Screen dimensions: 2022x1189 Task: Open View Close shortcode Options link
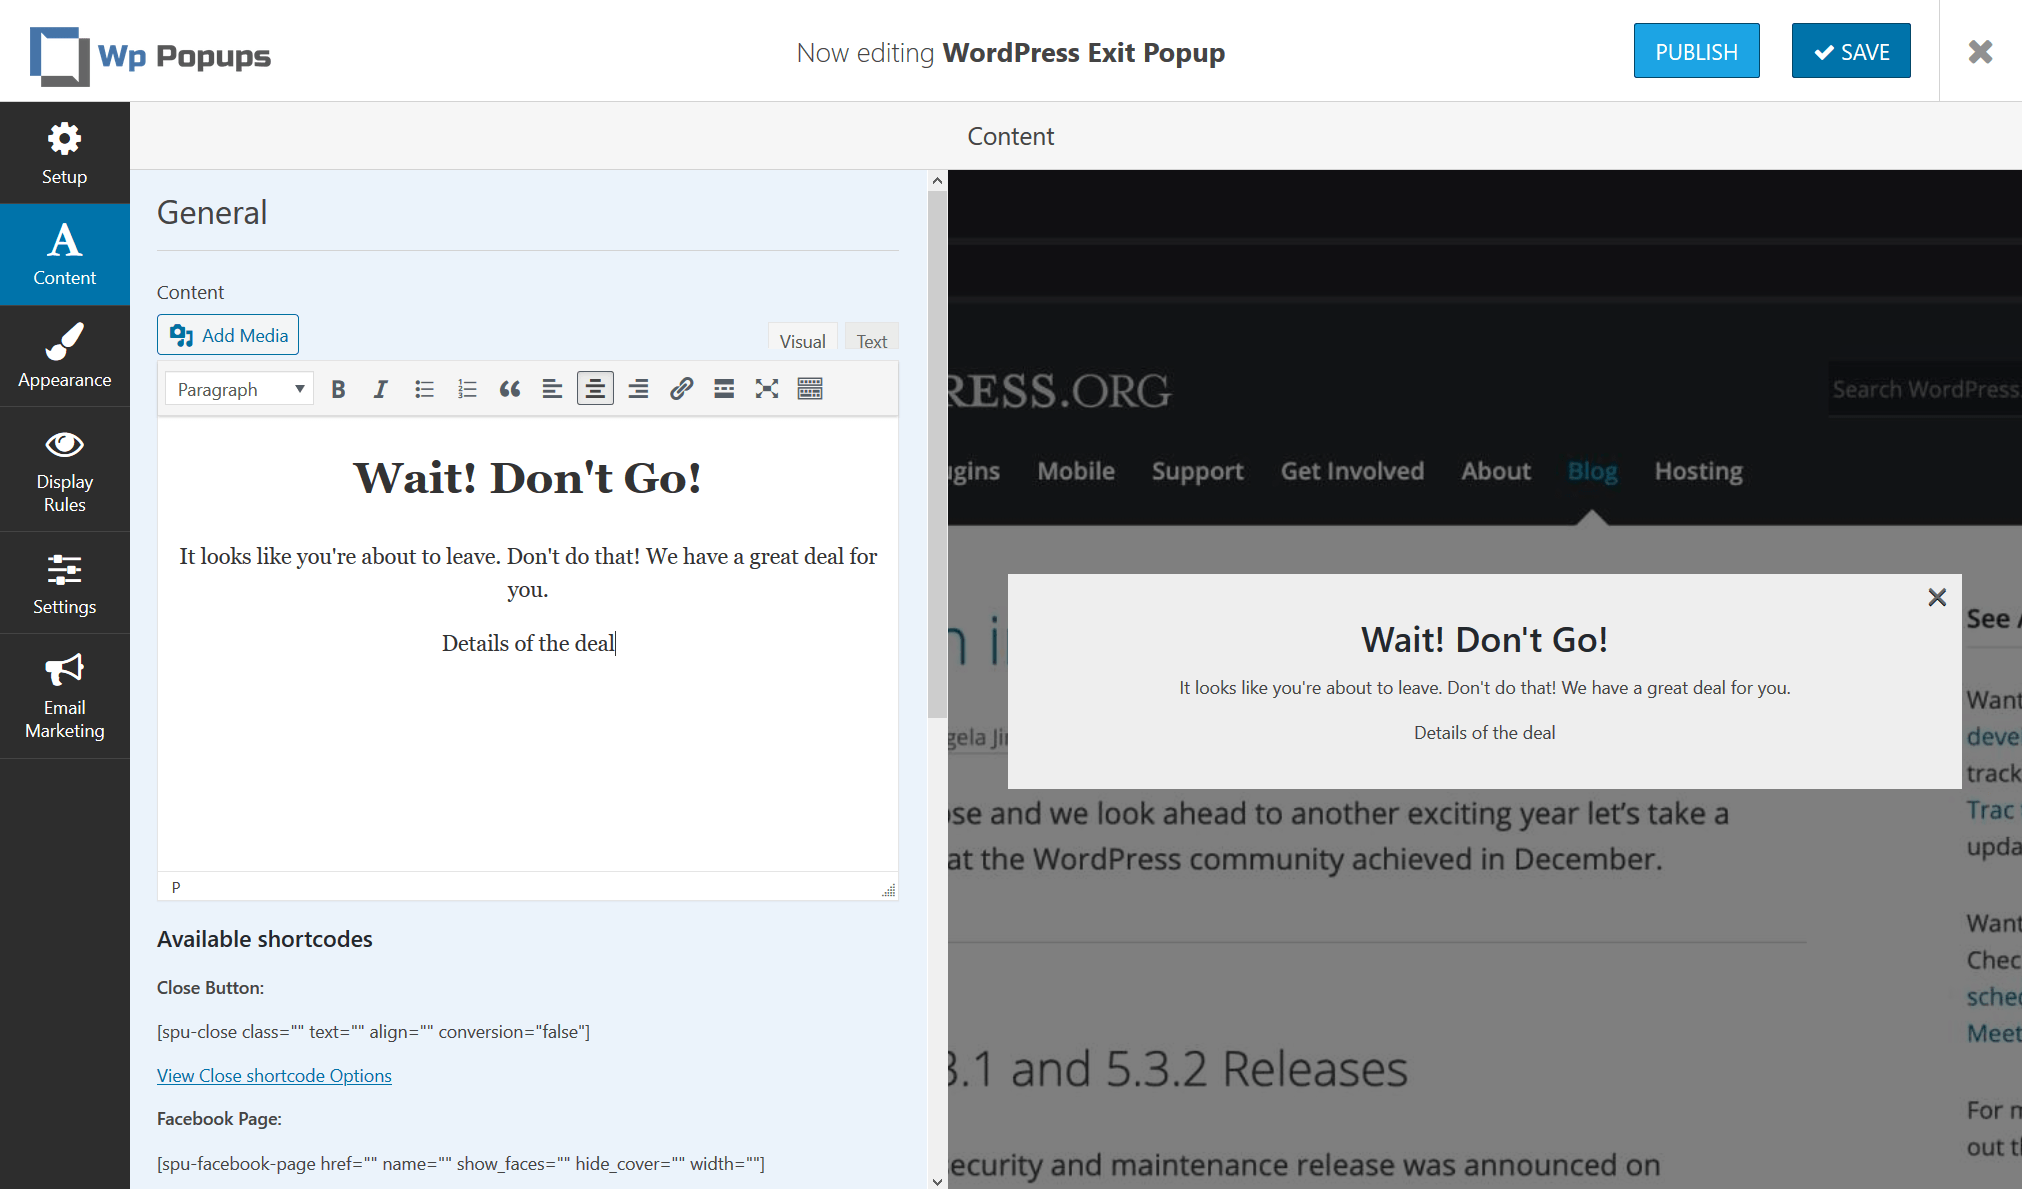(274, 1075)
